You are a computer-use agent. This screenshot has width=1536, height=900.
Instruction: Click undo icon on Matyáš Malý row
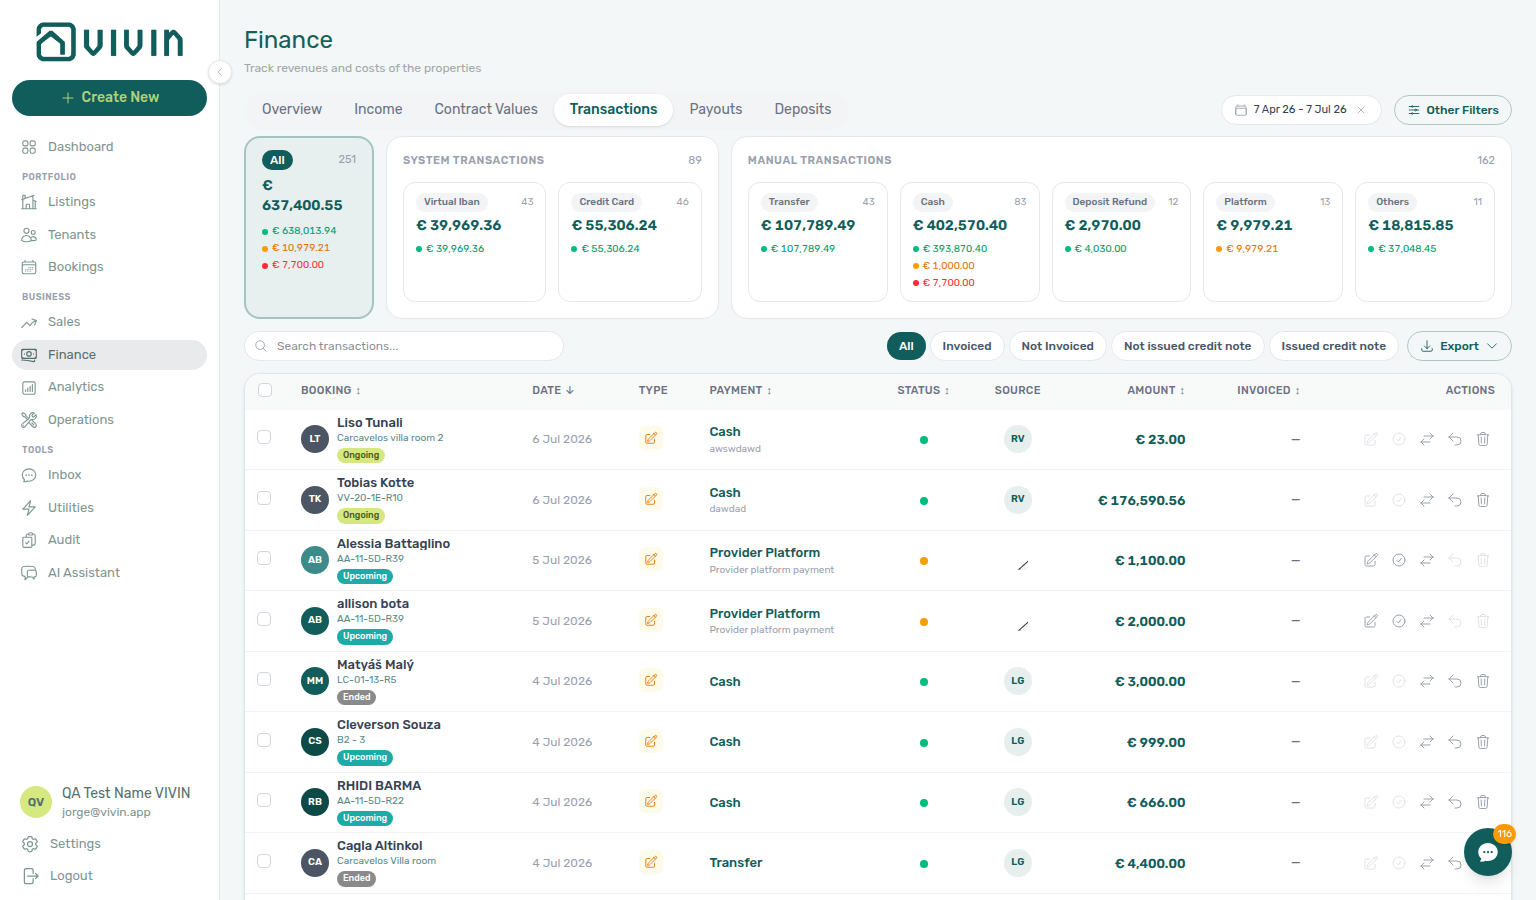(1455, 681)
